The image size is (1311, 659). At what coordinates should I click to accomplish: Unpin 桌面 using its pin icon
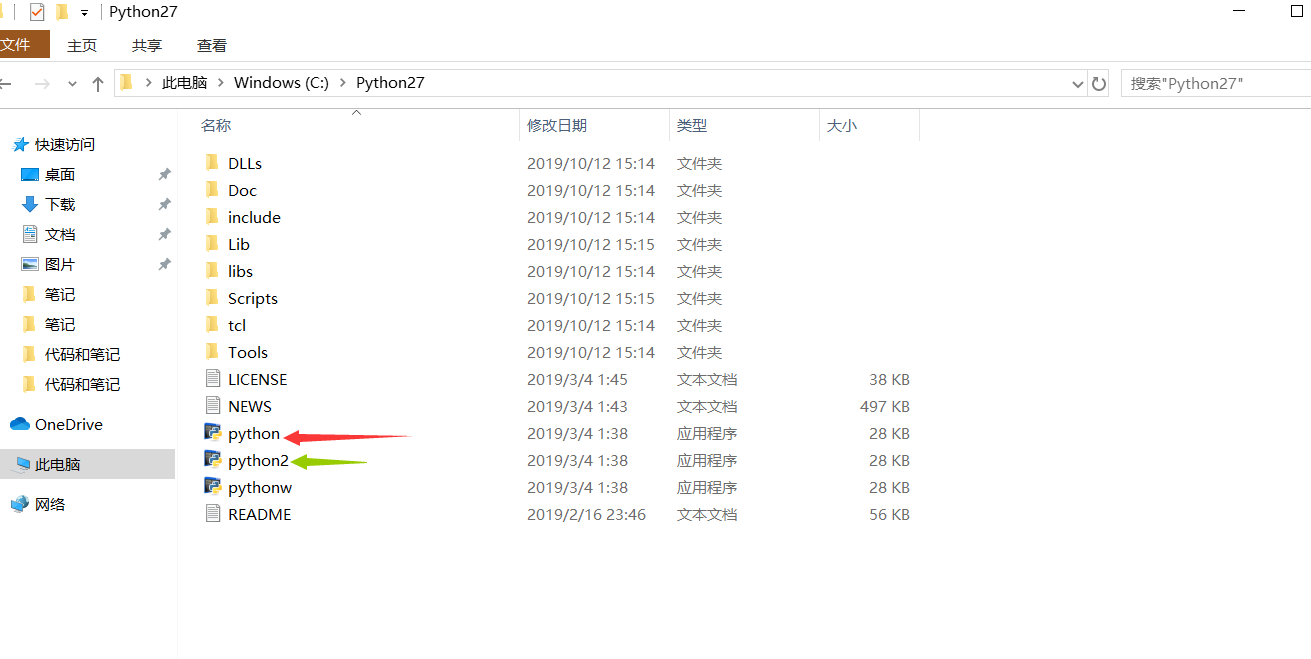pos(164,174)
